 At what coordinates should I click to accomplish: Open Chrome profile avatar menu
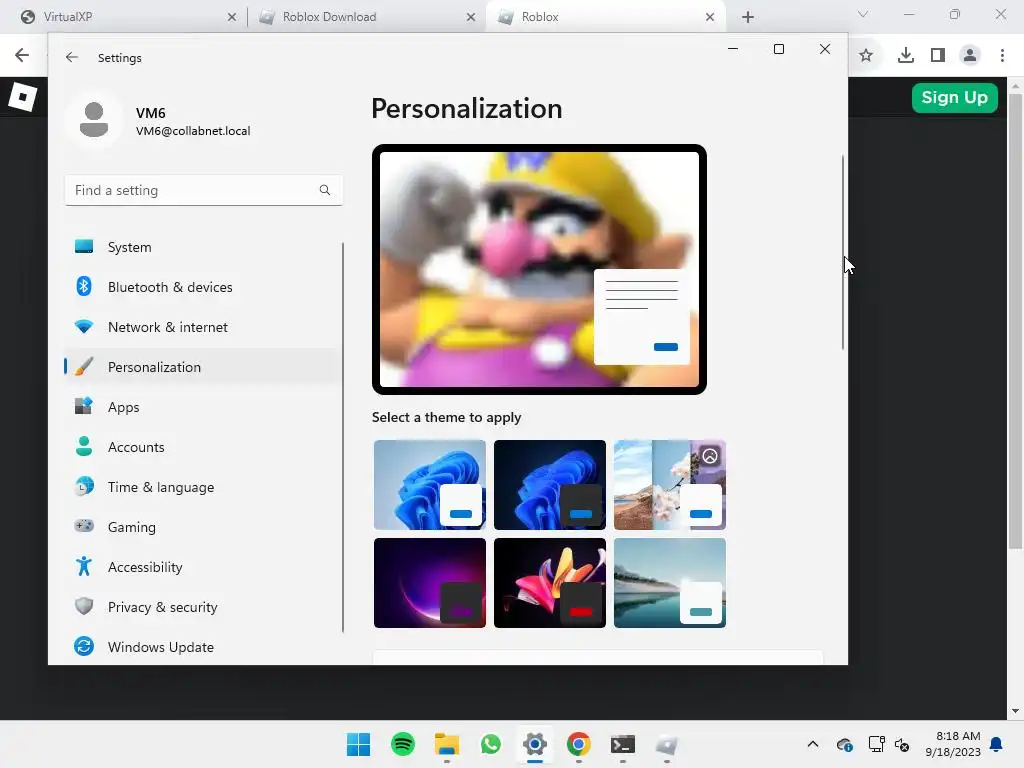coord(970,56)
